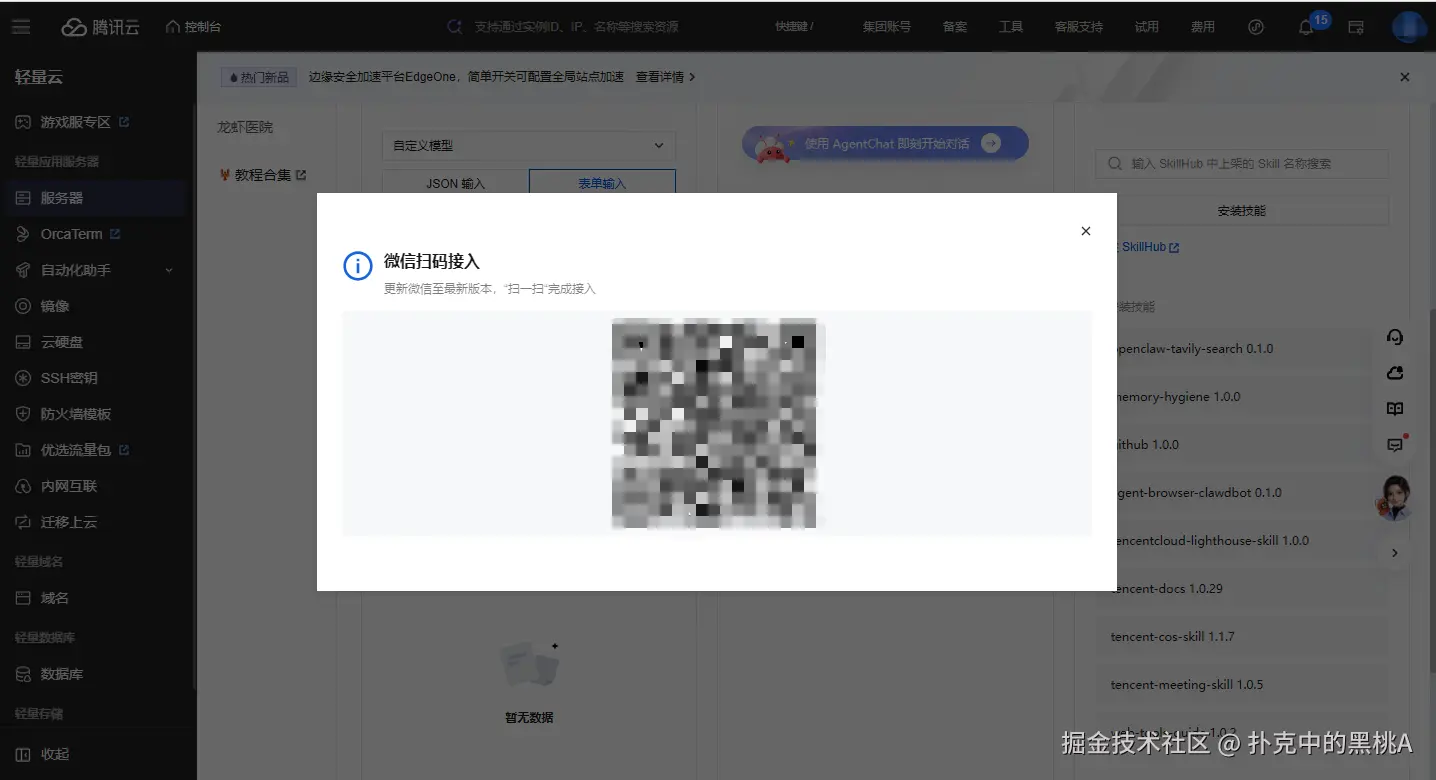Click the 镜像 icon in the sidebar

(23, 306)
